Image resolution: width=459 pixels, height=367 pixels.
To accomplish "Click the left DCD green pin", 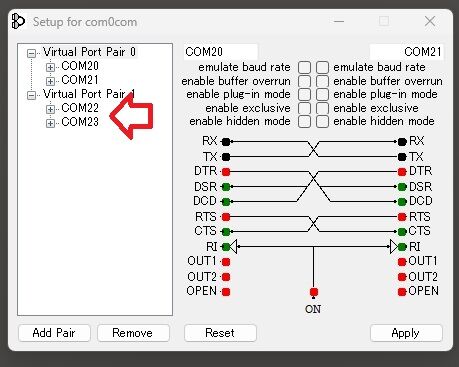I will click(226, 202).
